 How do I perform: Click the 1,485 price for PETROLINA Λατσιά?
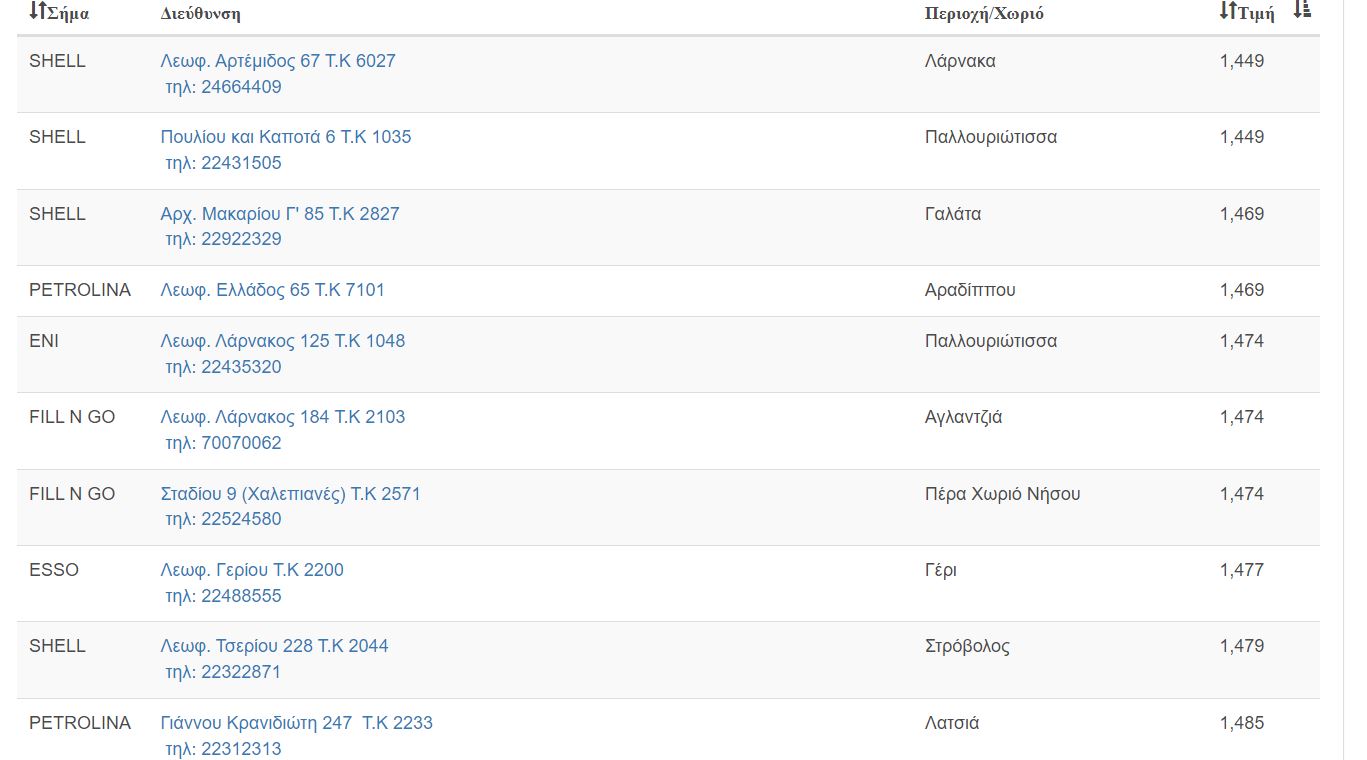click(x=1241, y=723)
